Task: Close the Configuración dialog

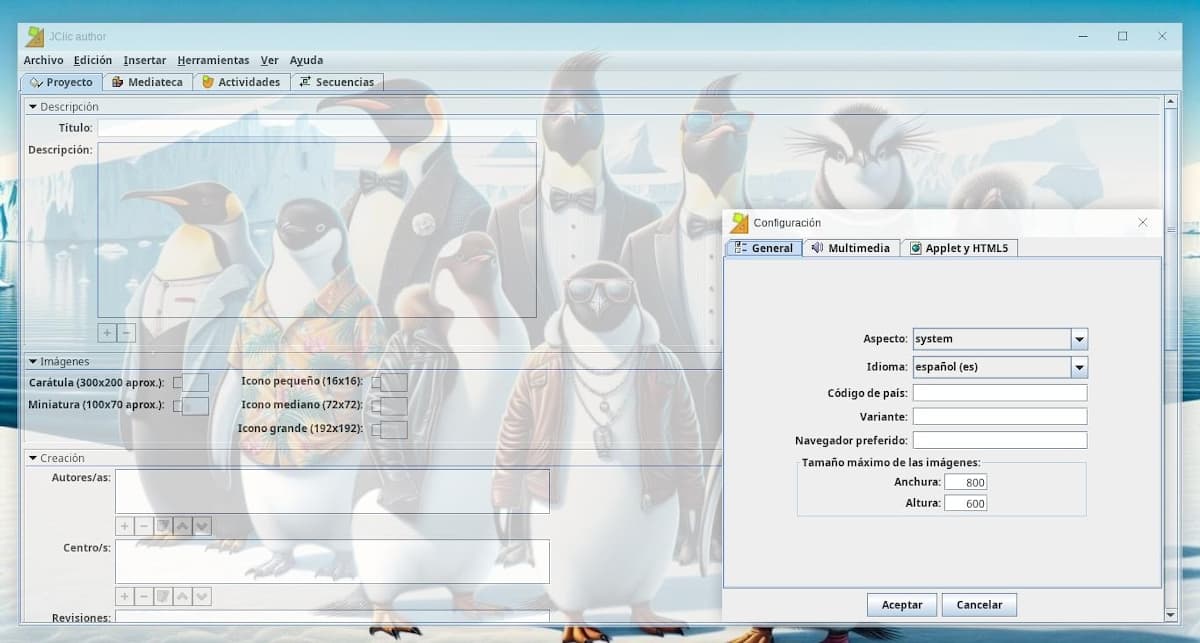Action: (x=1143, y=222)
